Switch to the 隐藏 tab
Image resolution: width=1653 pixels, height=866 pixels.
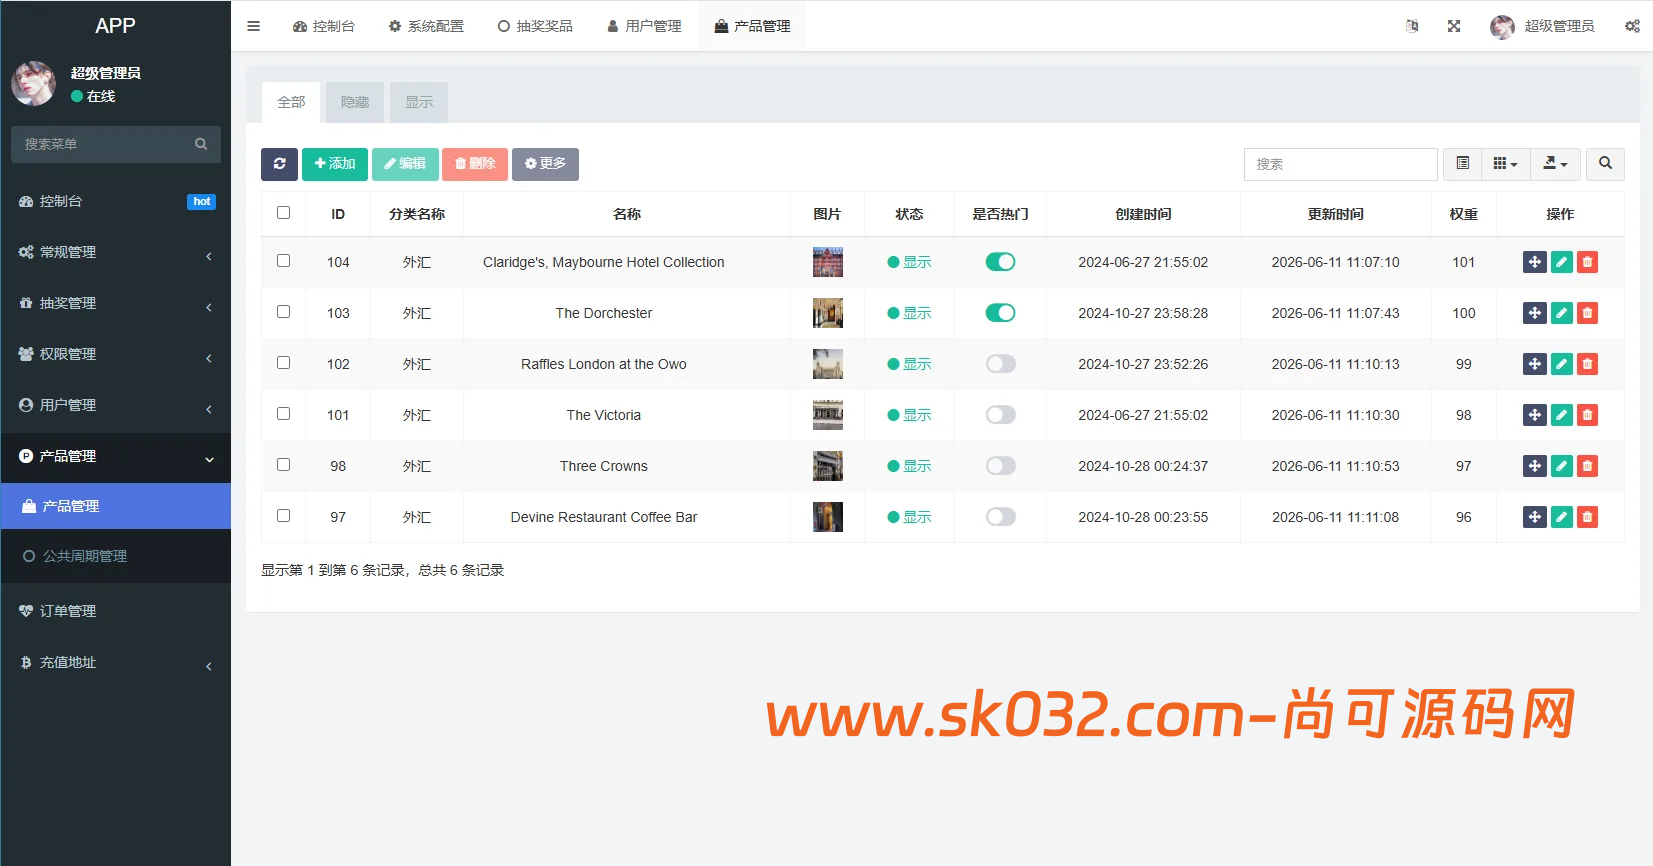[355, 102]
